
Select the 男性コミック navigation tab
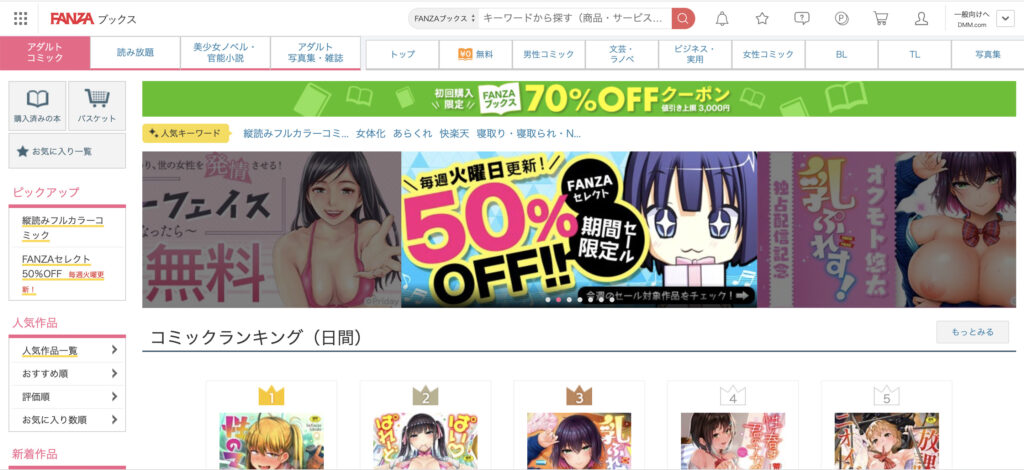pyautogui.click(x=549, y=55)
